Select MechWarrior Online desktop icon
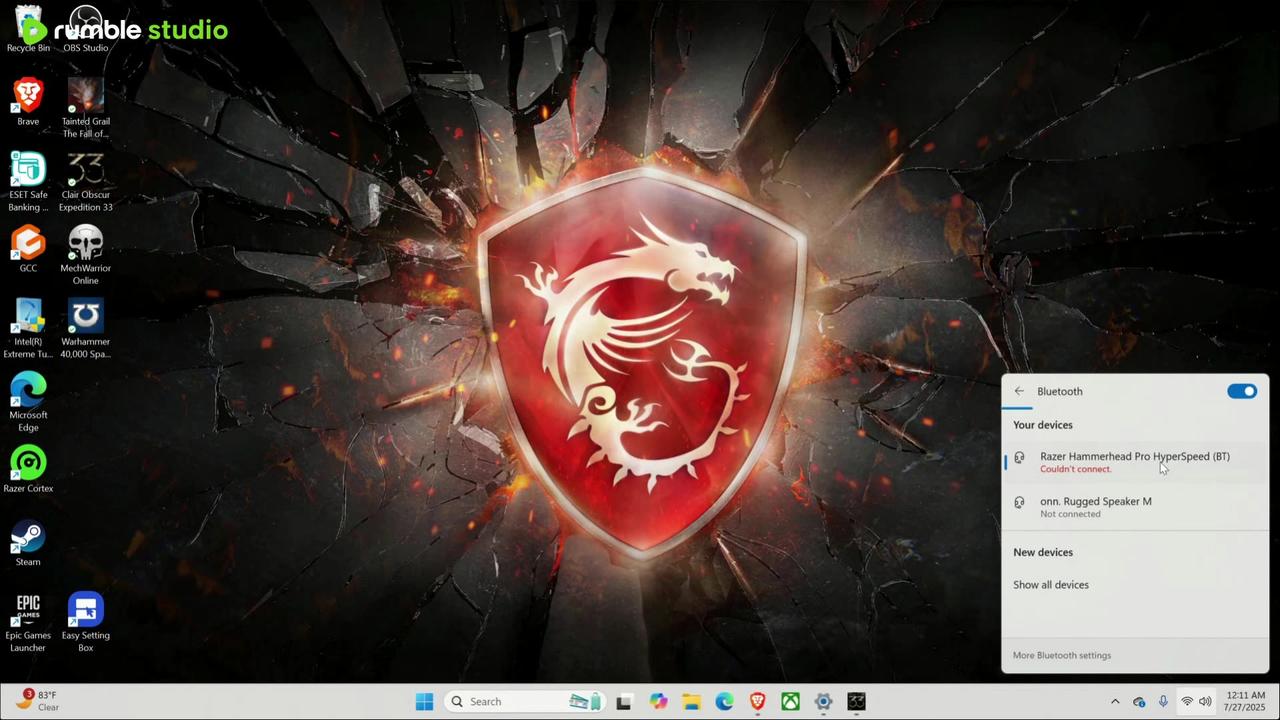 [86, 255]
